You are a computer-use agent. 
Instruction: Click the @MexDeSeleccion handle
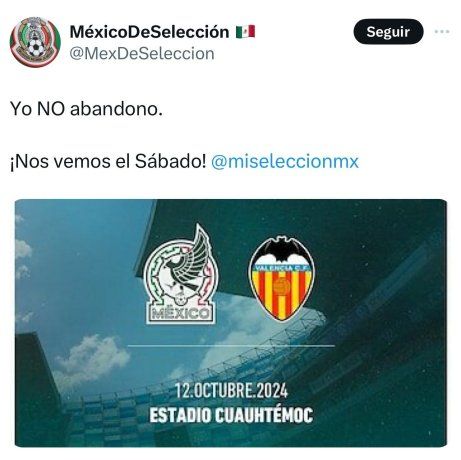pos(142,54)
